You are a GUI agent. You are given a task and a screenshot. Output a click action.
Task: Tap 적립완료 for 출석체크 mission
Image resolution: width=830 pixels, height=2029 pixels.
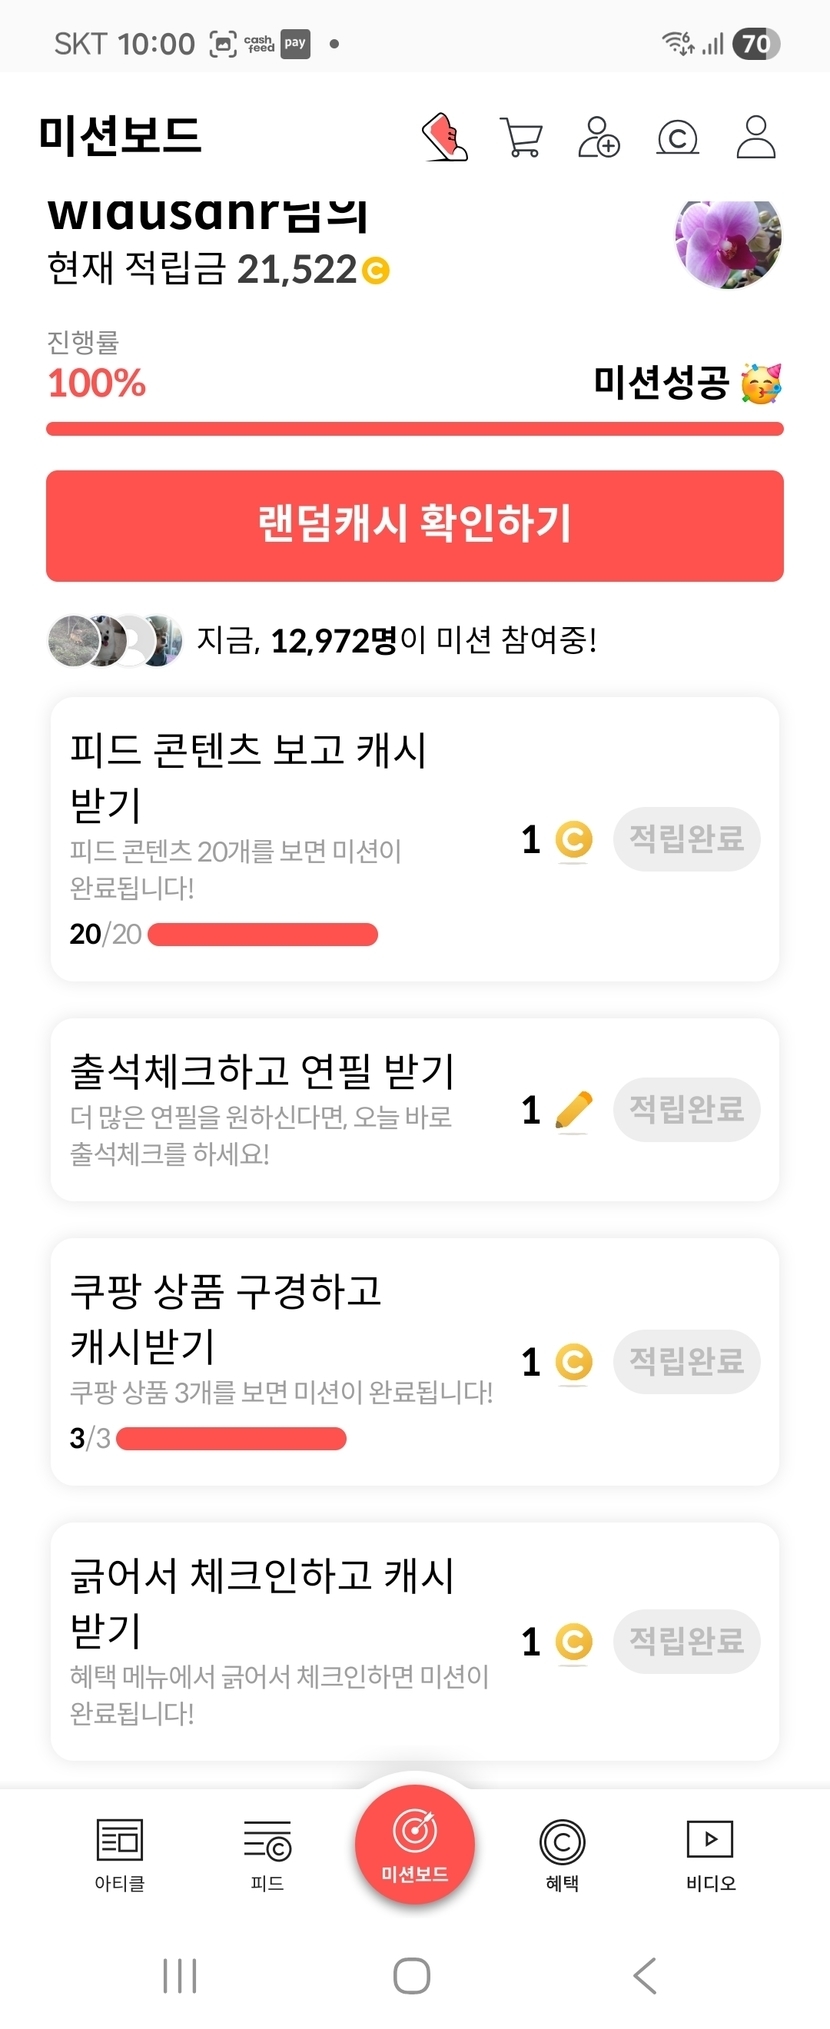686,1109
